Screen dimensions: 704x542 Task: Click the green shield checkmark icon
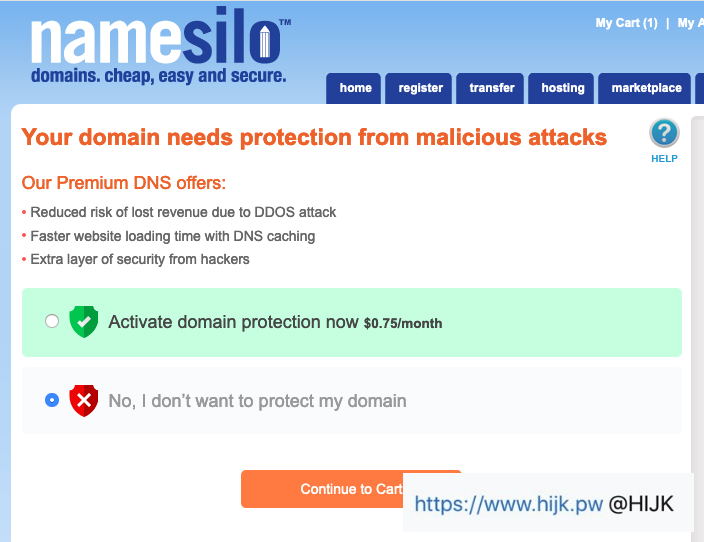coord(84,322)
